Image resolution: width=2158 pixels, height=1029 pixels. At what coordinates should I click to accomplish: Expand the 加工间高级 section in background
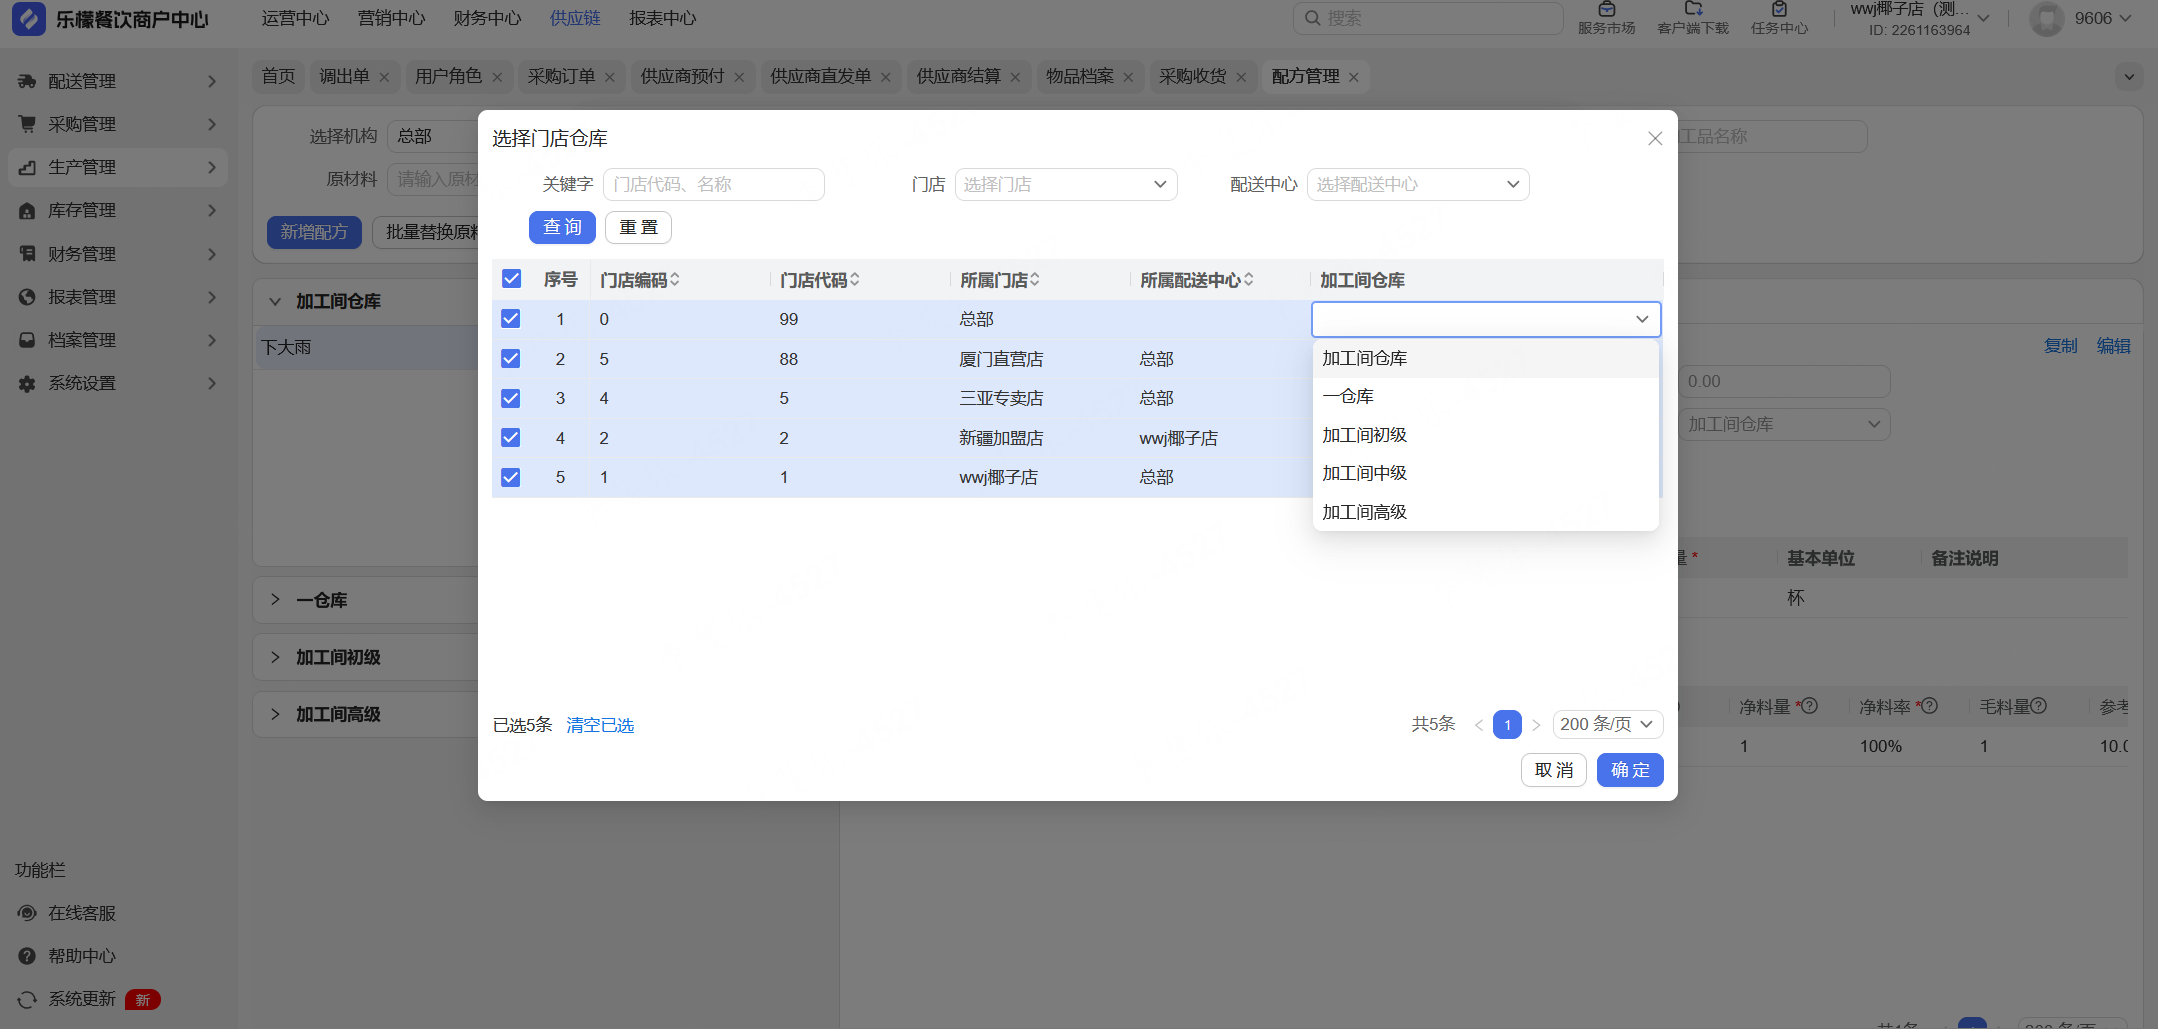(x=275, y=714)
